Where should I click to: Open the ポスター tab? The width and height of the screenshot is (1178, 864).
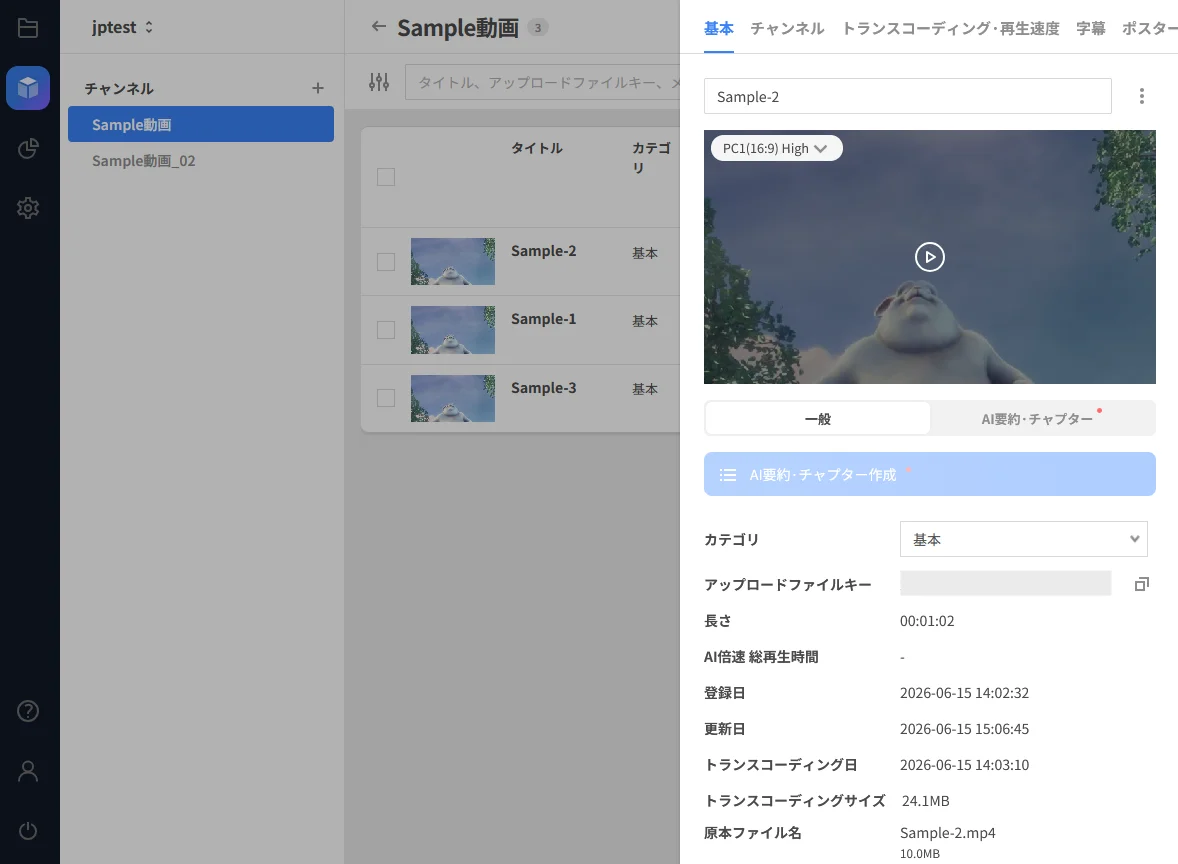click(1149, 29)
